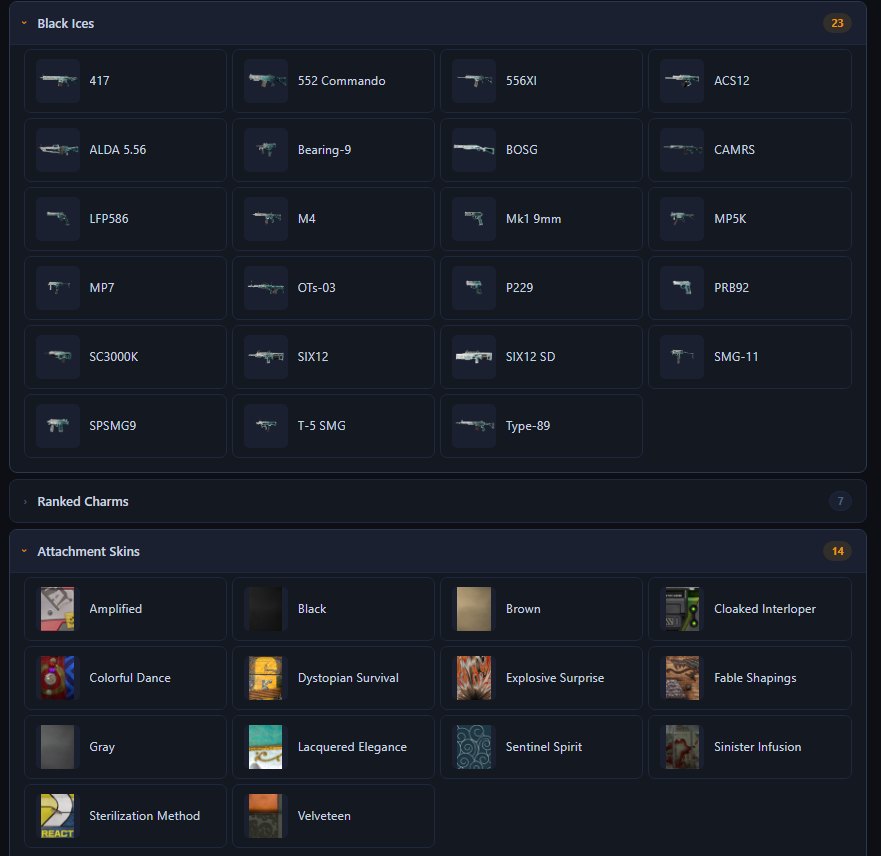Select the Sterilization Method skin thumbnail

57,816
